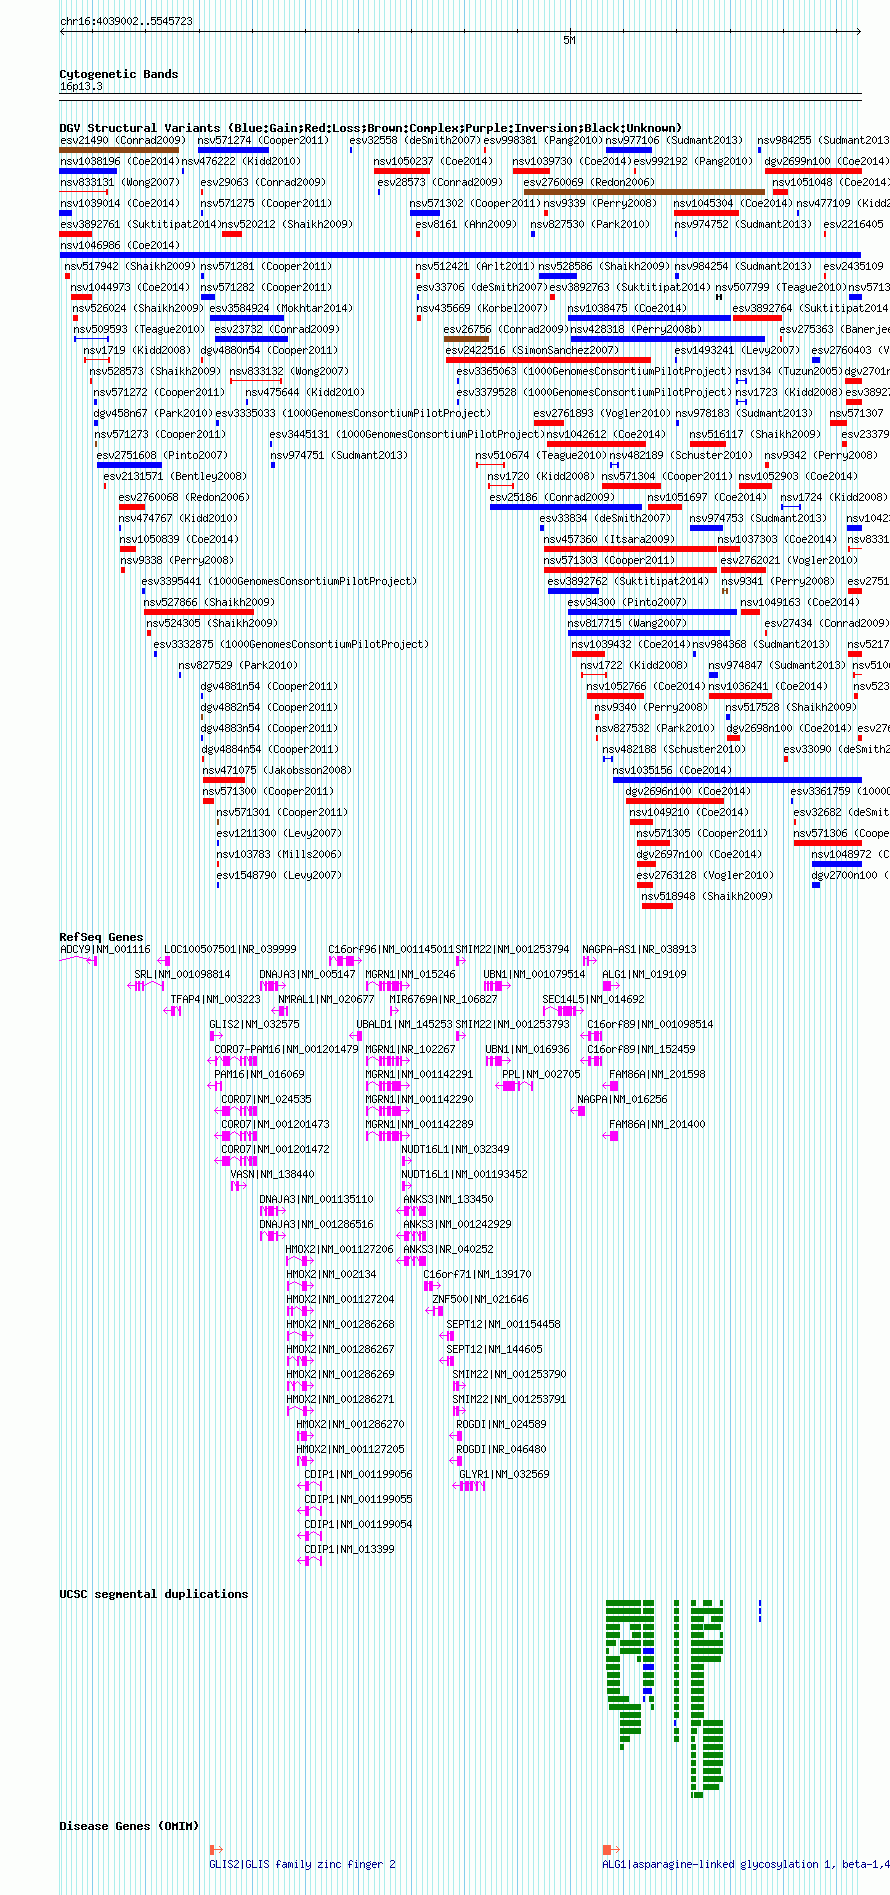The width and height of the screenshot is (890, 1895).
Task: Select variant esv21490 (Conrad2009)
Action: 123,140
